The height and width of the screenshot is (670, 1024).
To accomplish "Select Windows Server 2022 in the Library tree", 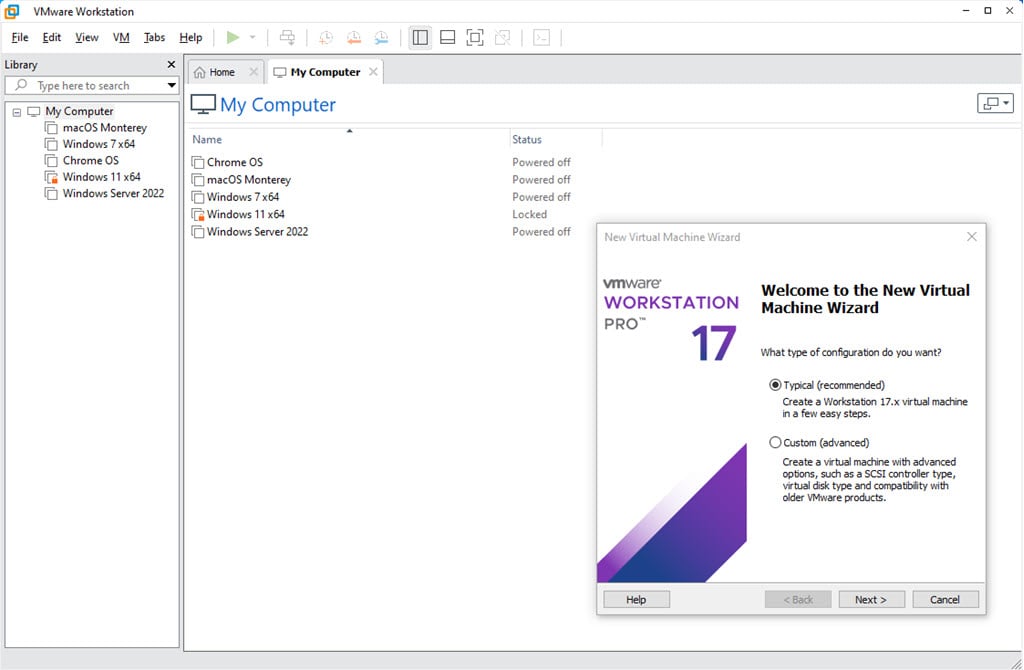I will click(113, 193).
